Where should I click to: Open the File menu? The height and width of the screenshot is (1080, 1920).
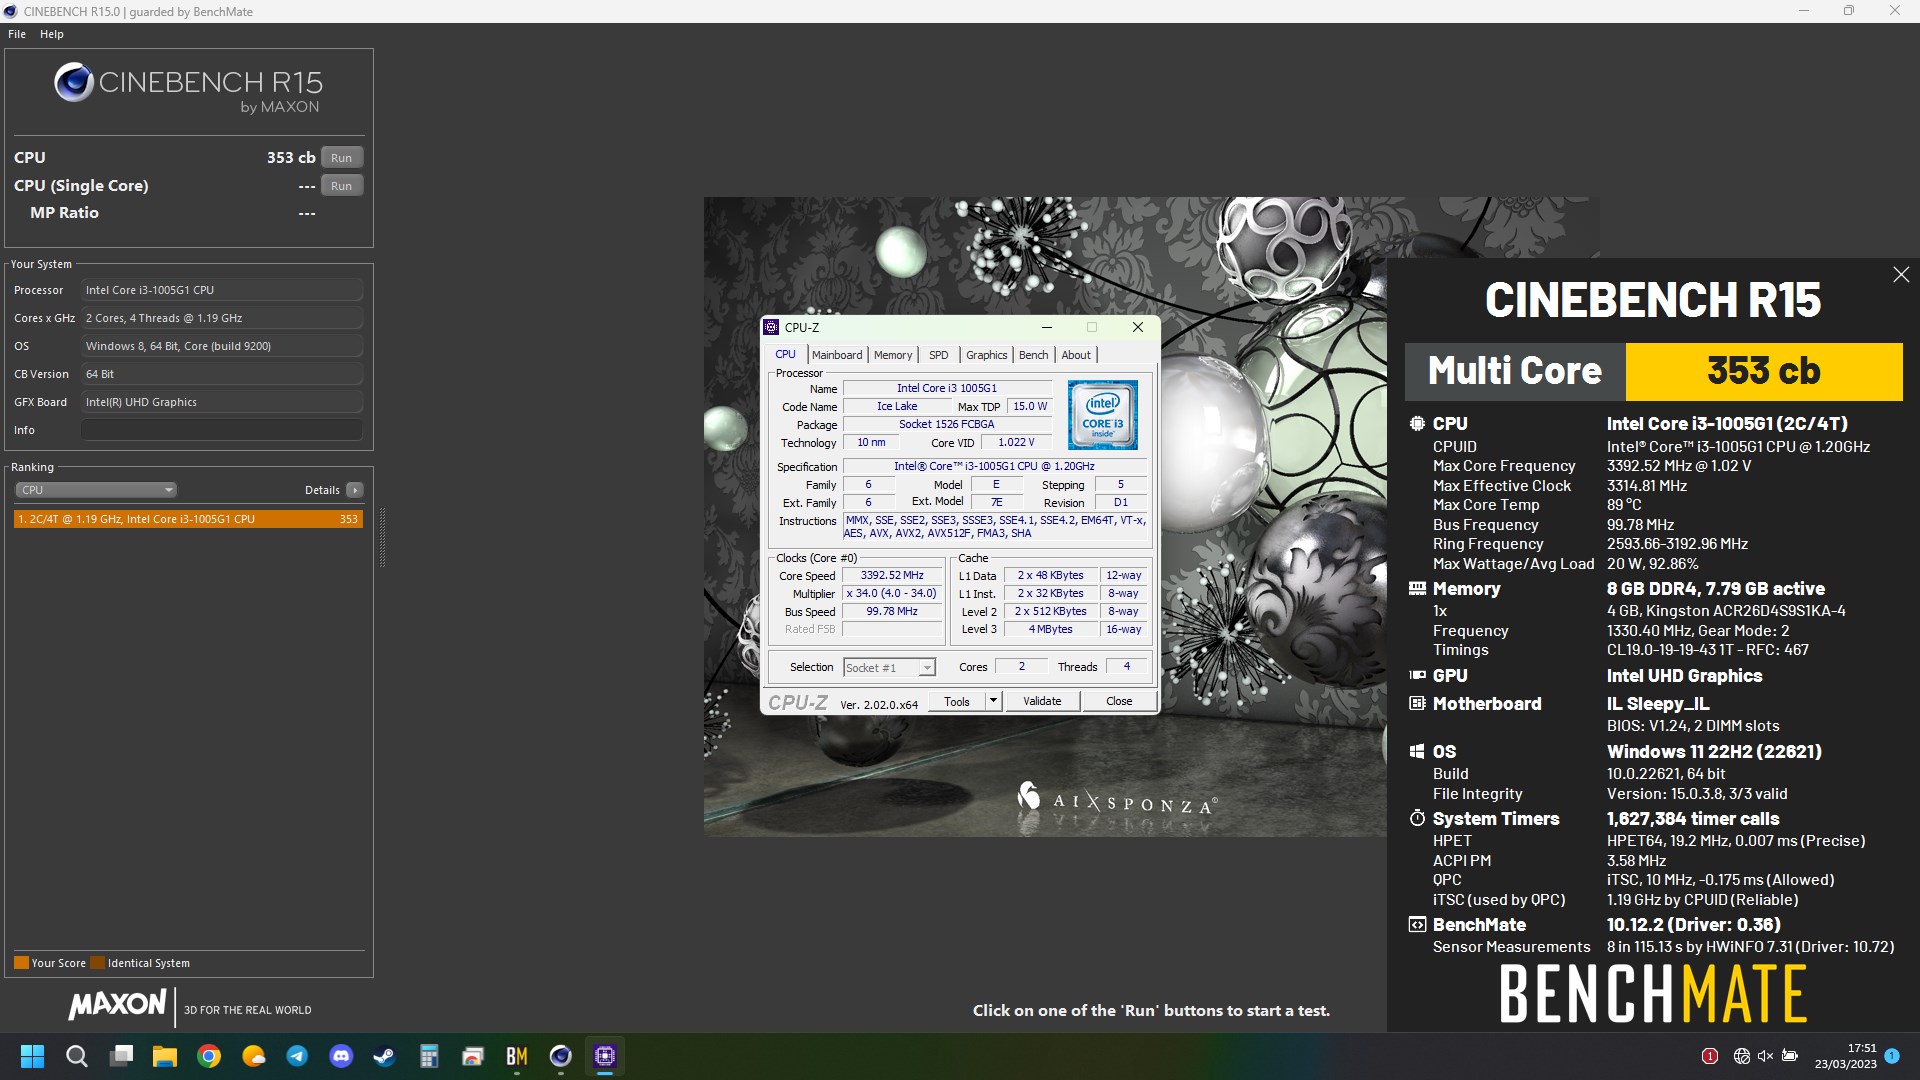click(17, 34)
